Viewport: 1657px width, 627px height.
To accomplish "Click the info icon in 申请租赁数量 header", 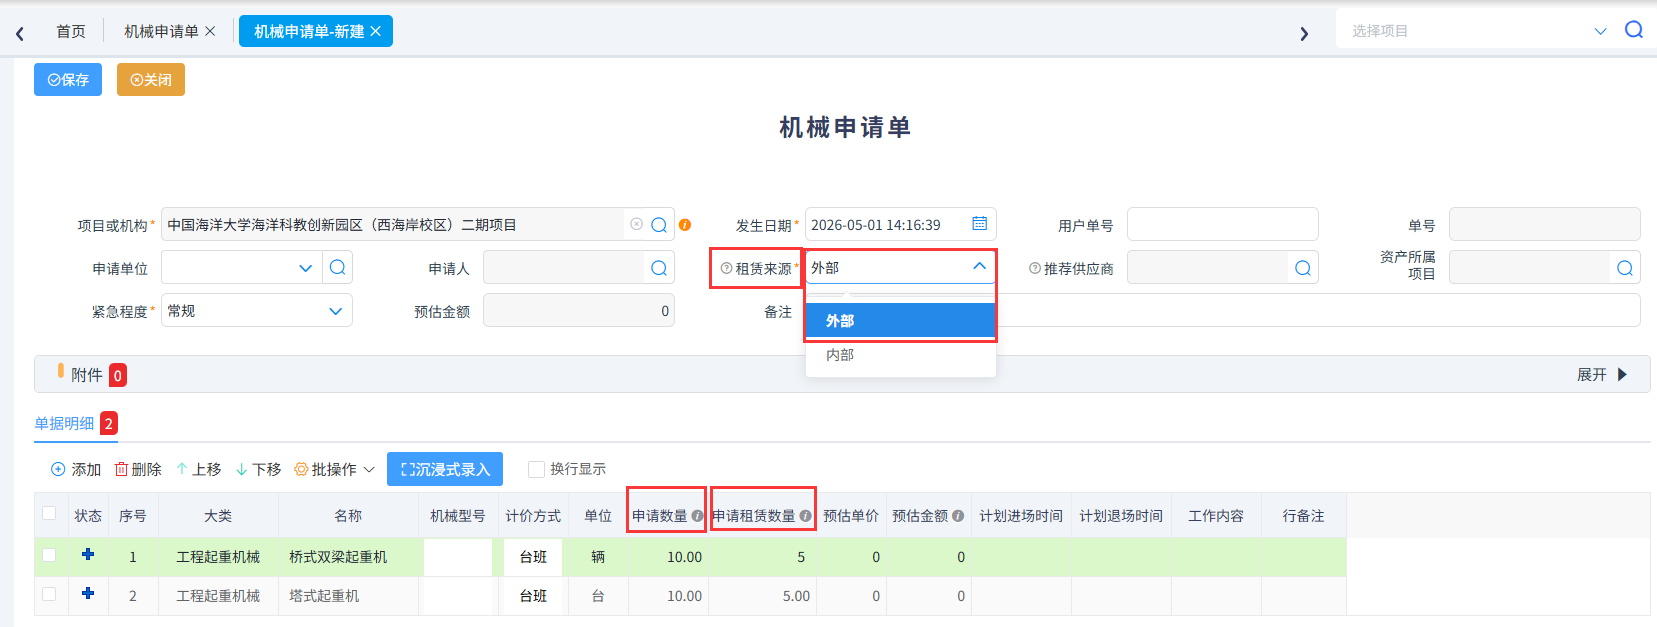I will pyautogui.click(x=805, y=516).
